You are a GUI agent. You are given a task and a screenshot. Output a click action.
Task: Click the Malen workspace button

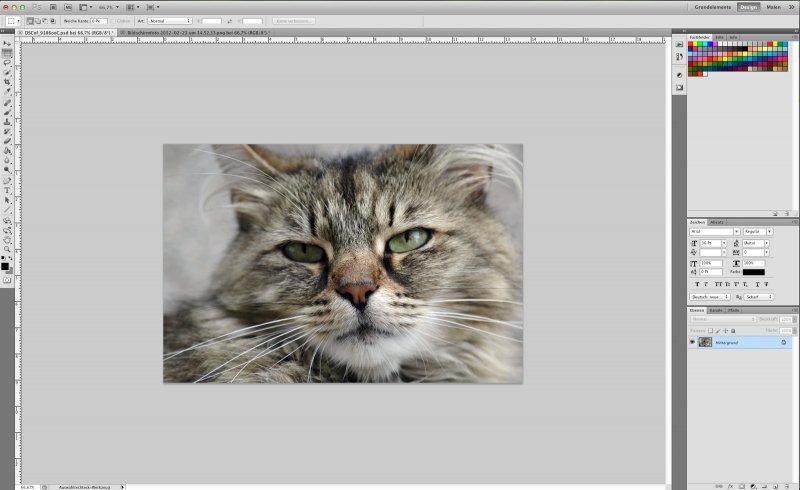(773, 7)
